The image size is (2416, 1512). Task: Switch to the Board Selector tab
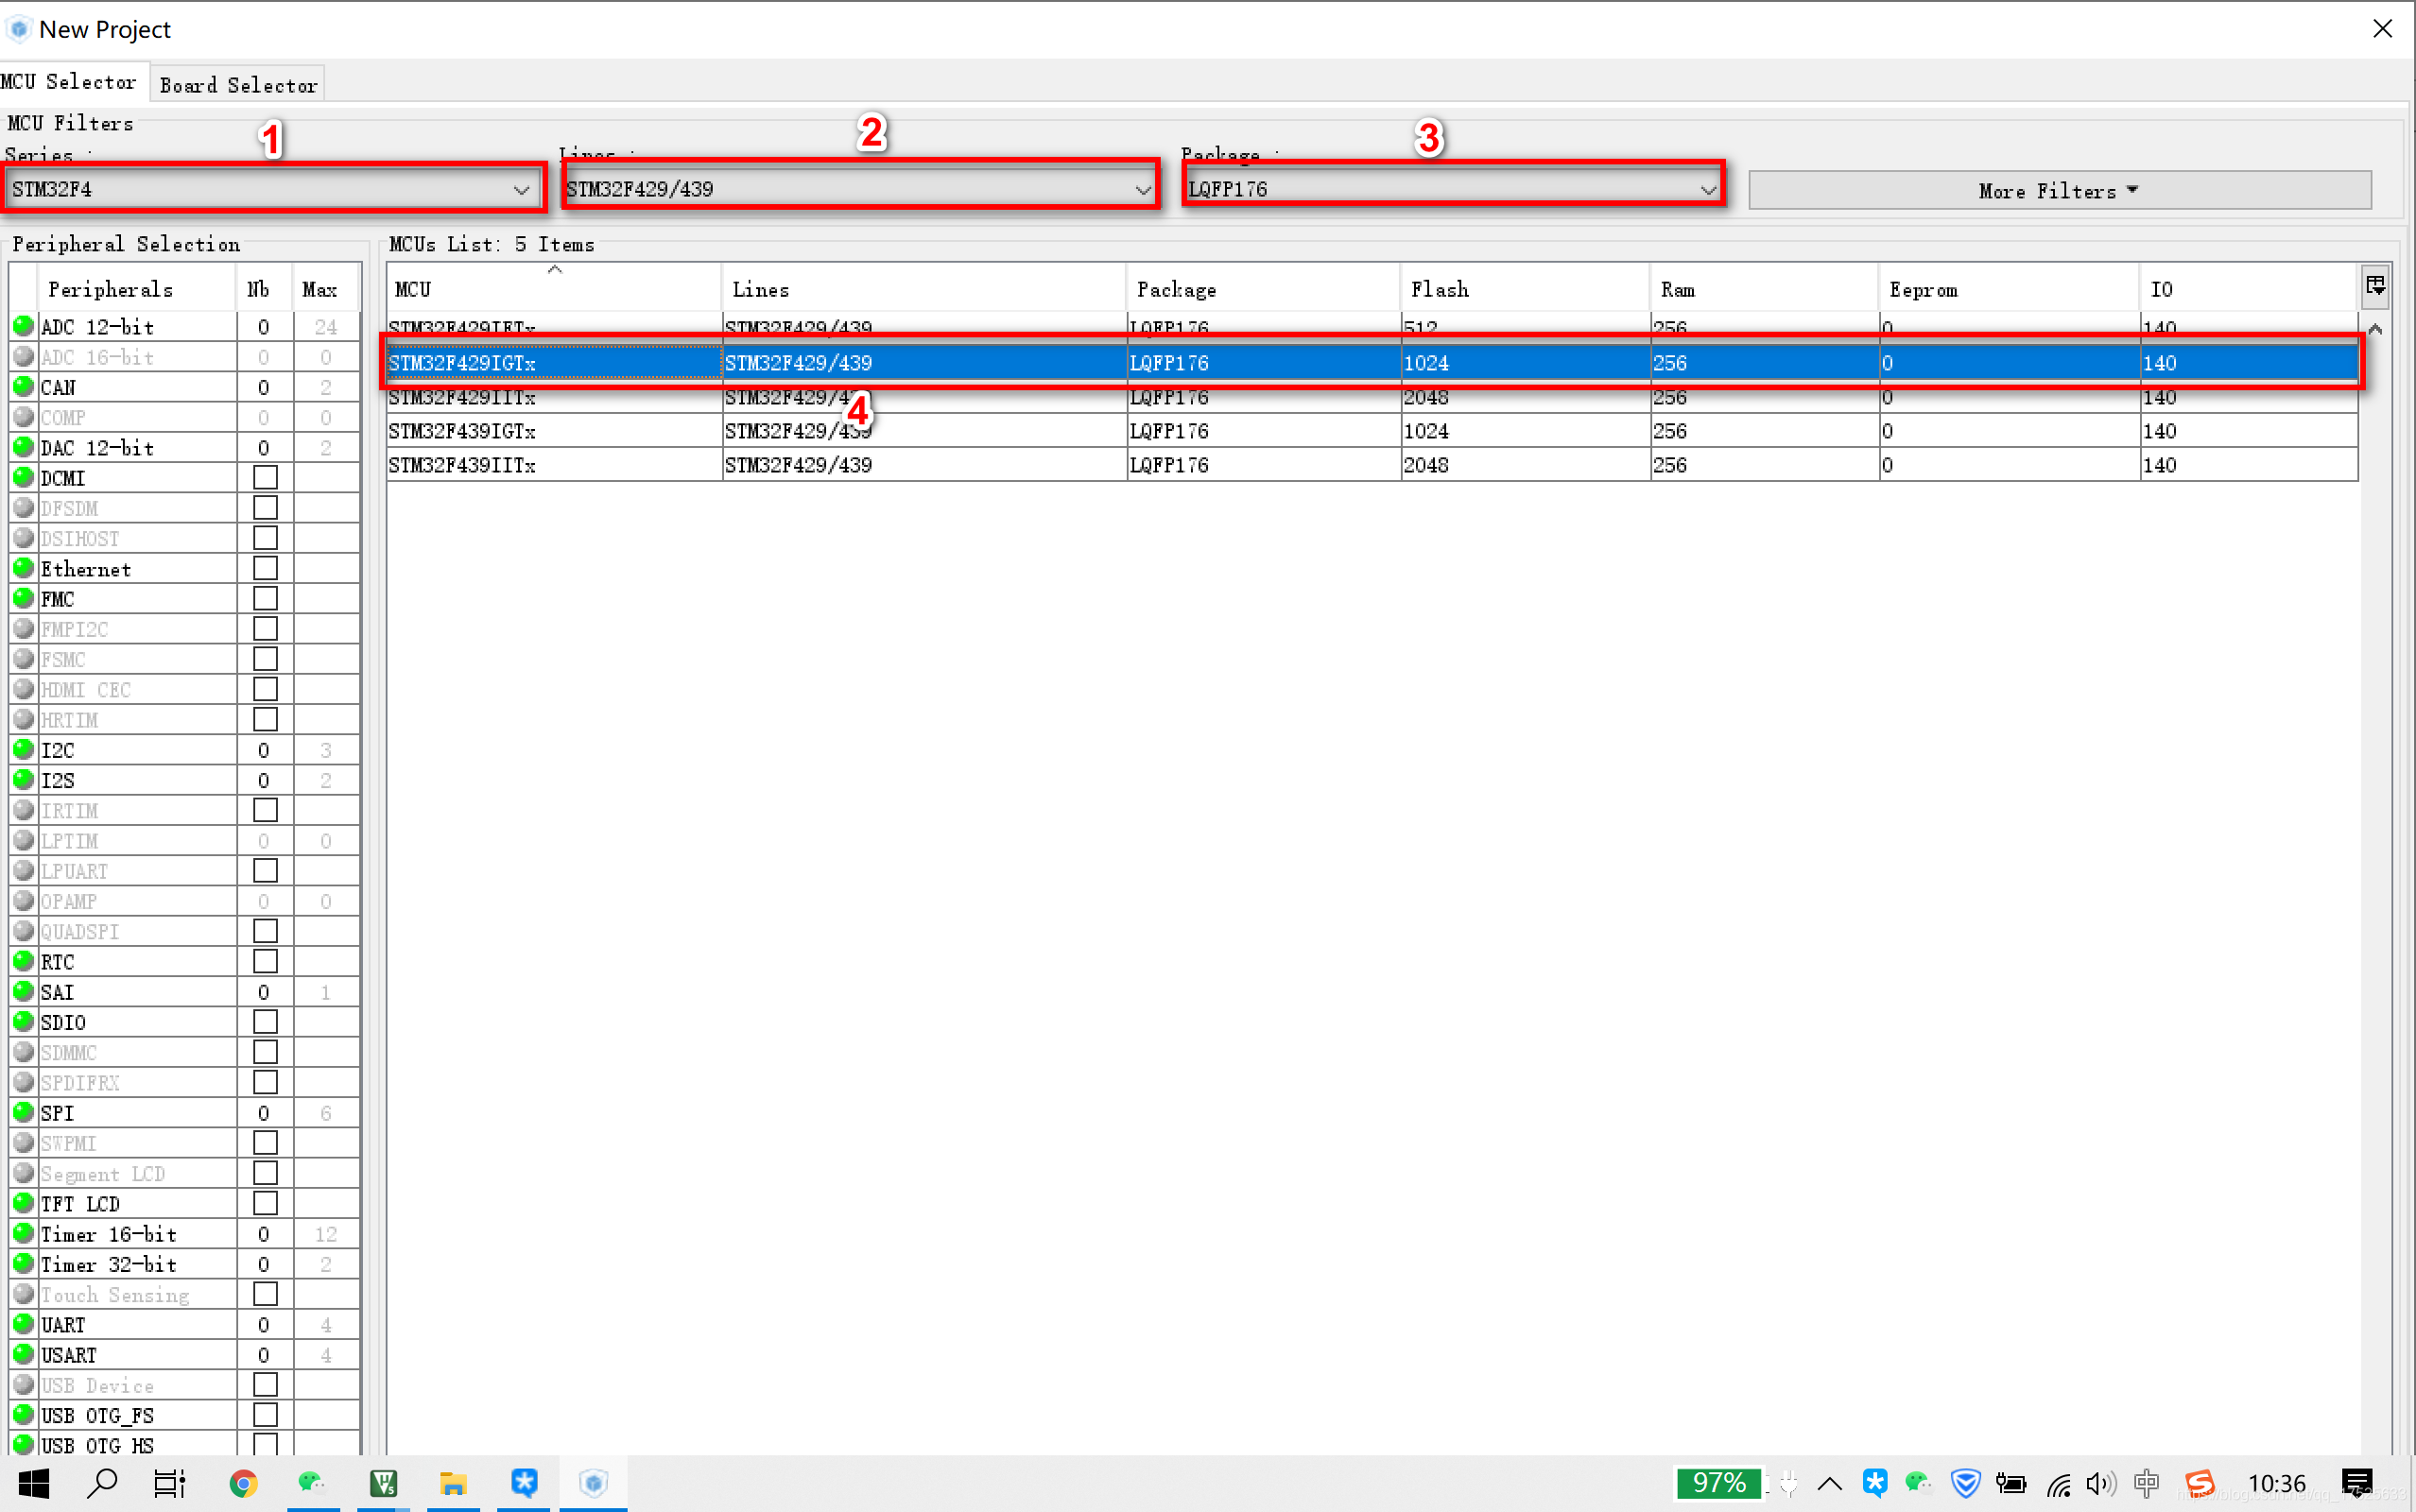click(238, 85)
